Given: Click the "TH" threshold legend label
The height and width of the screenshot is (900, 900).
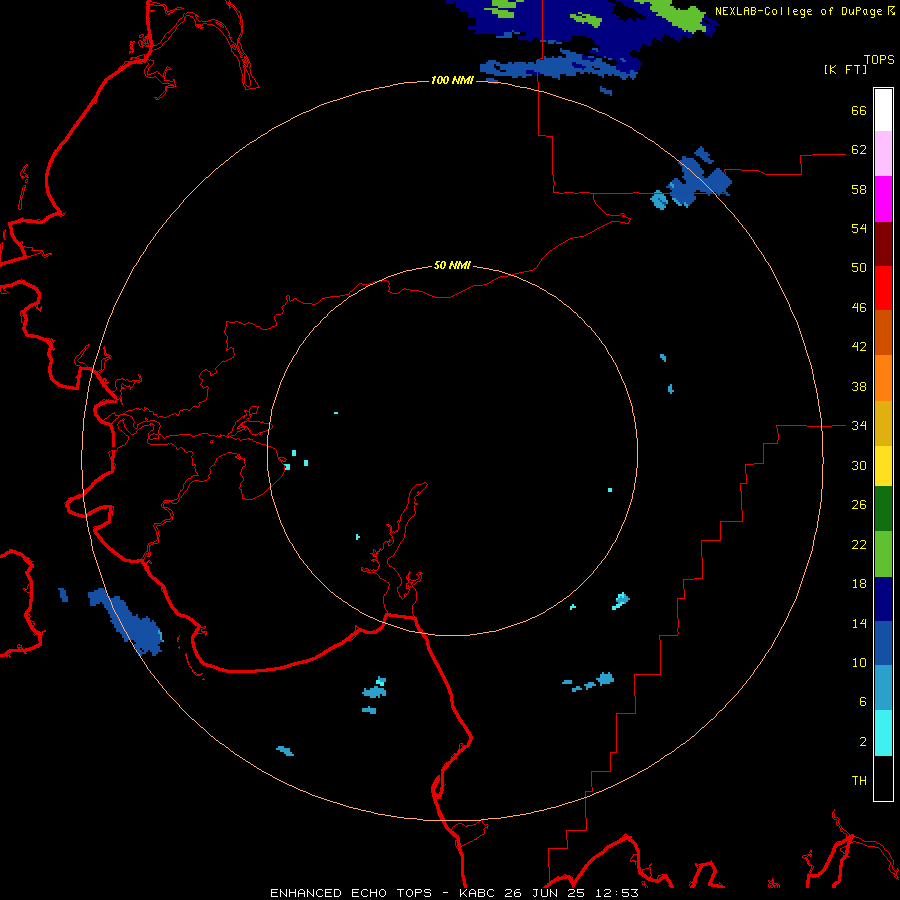Looking at the screenshot, I should pyautogui.click(x=859, y=781).
